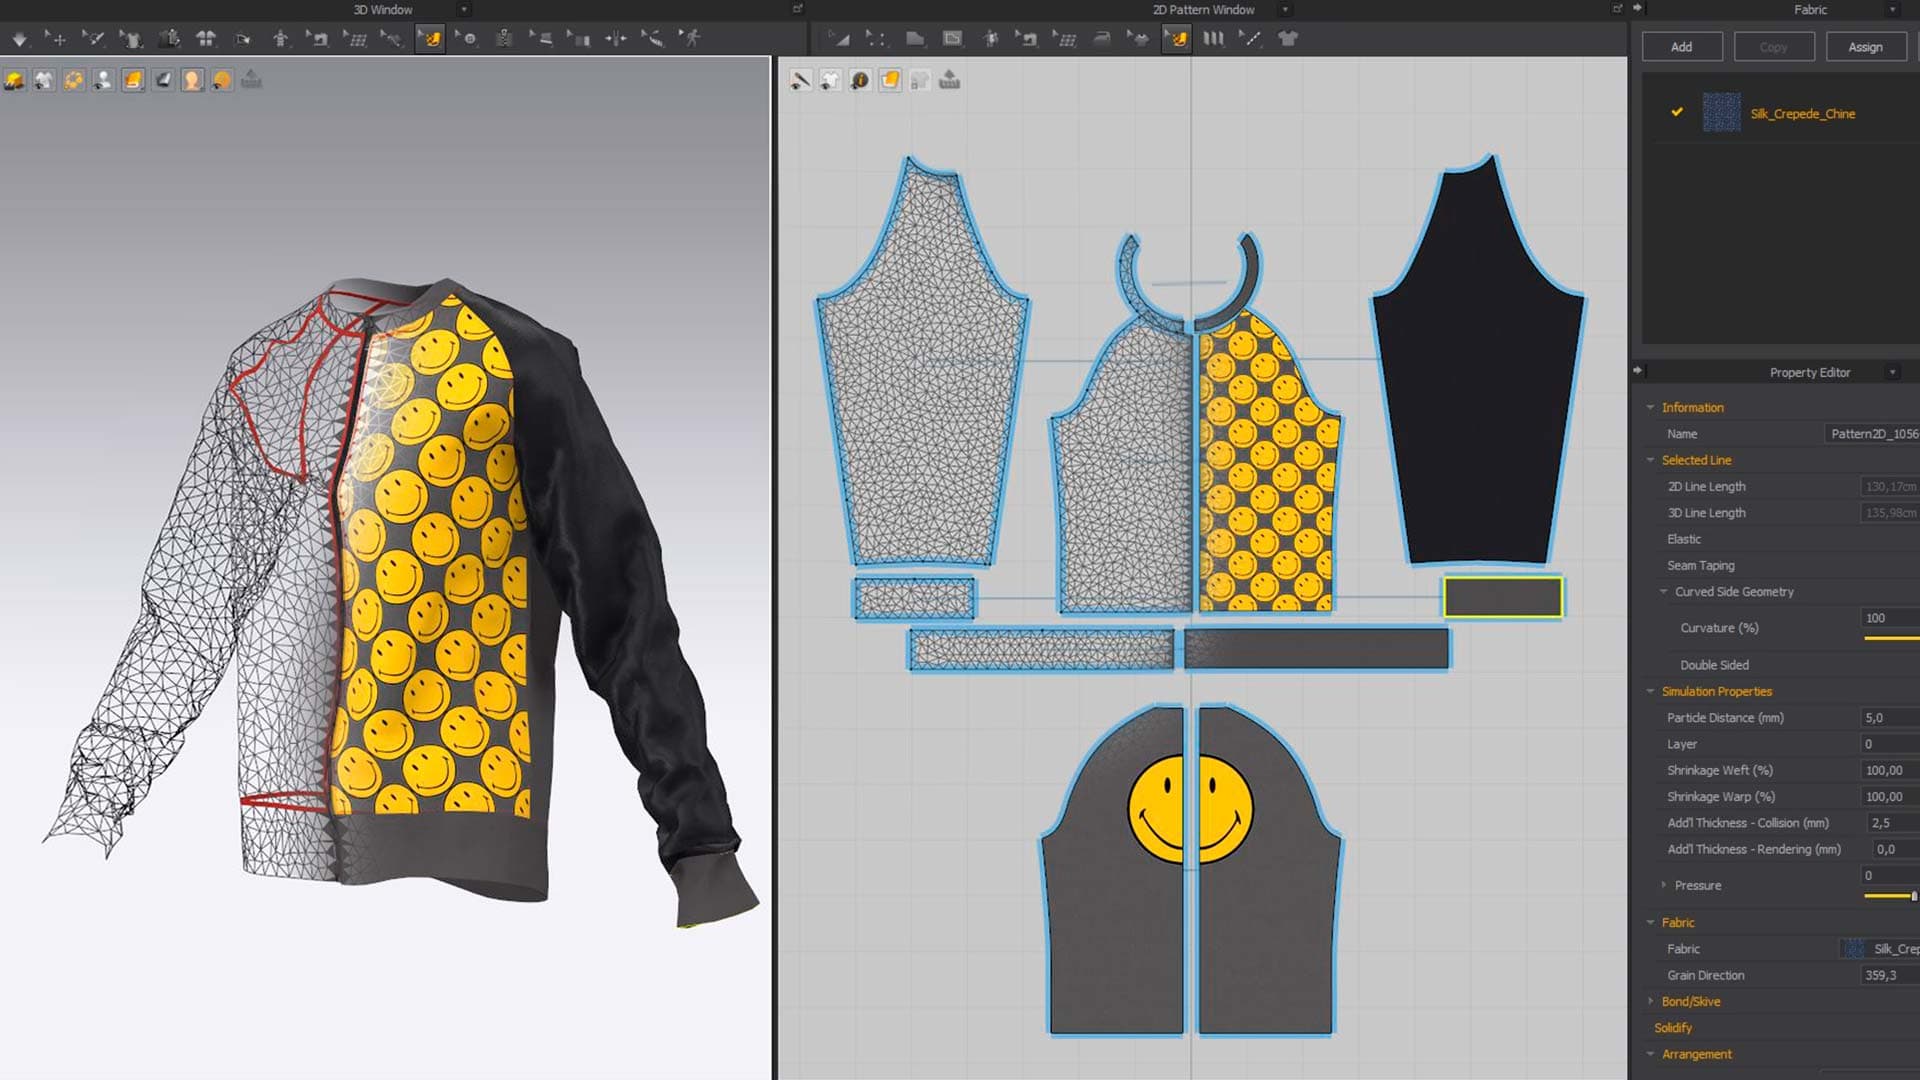This screenshot has width=1920, height=1080.
Task: Click the T-shirt Trace icon in 2D toolbar
Action: coord(1288,39)
